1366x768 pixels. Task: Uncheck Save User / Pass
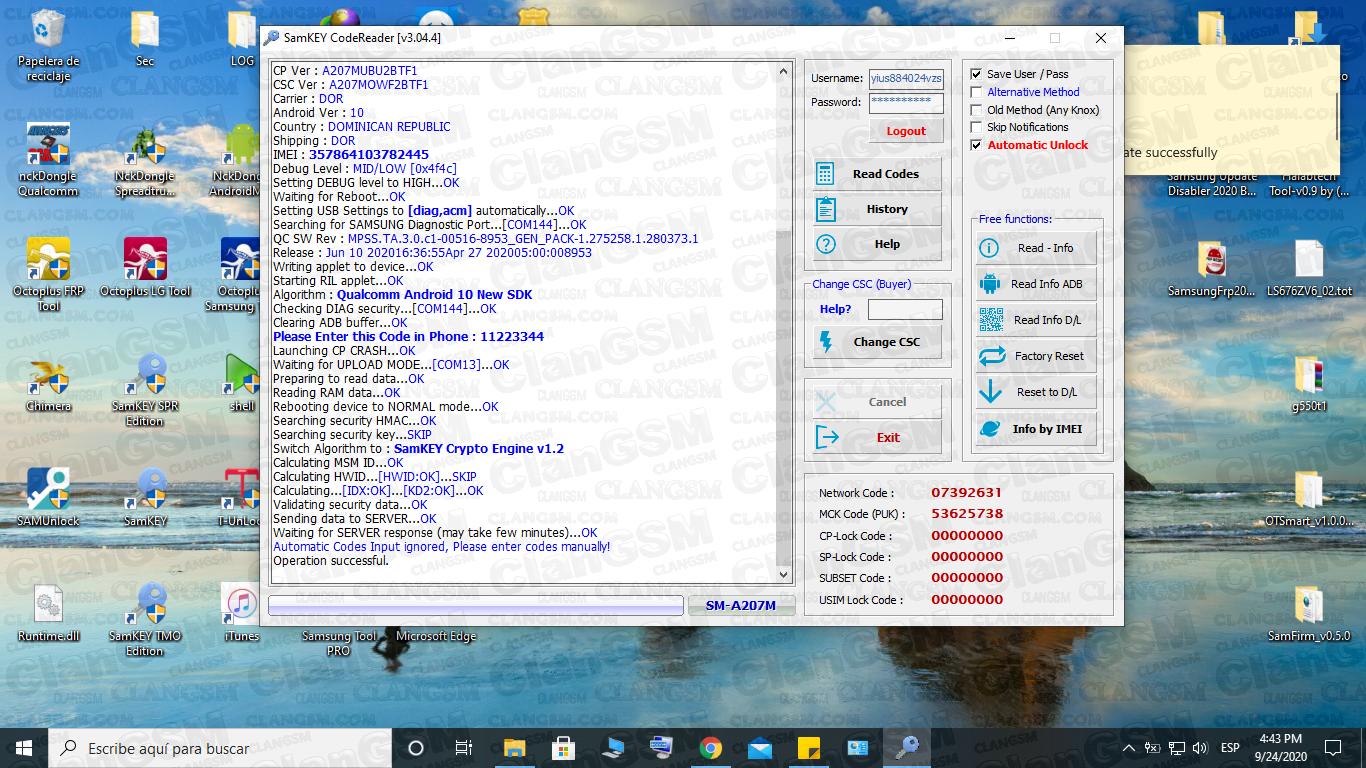point(977,74)
